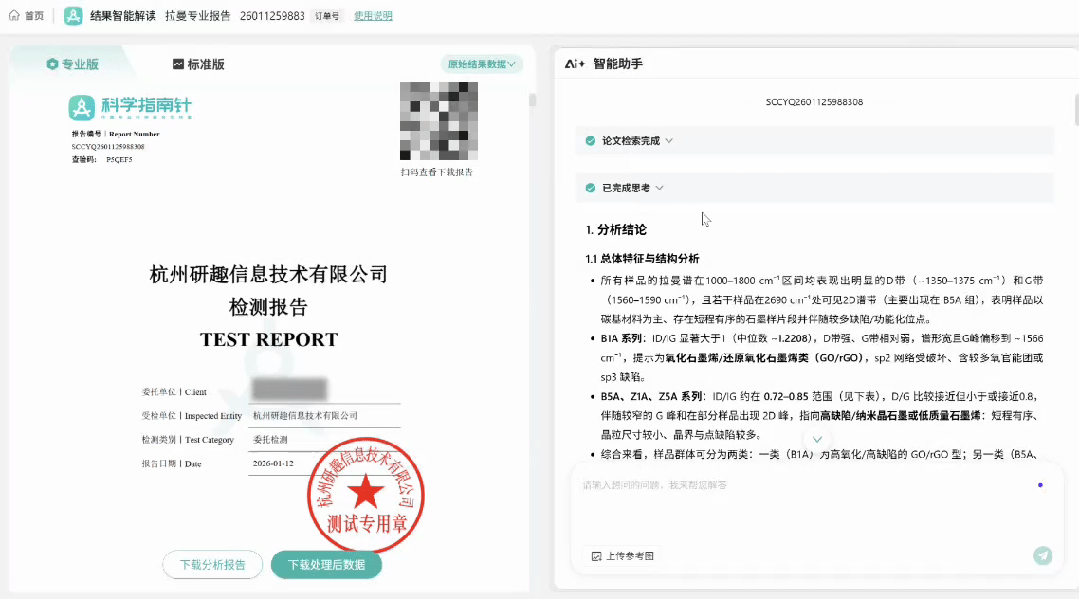
Task: Click the 下载分析报告 button
Action: point(212,565)
